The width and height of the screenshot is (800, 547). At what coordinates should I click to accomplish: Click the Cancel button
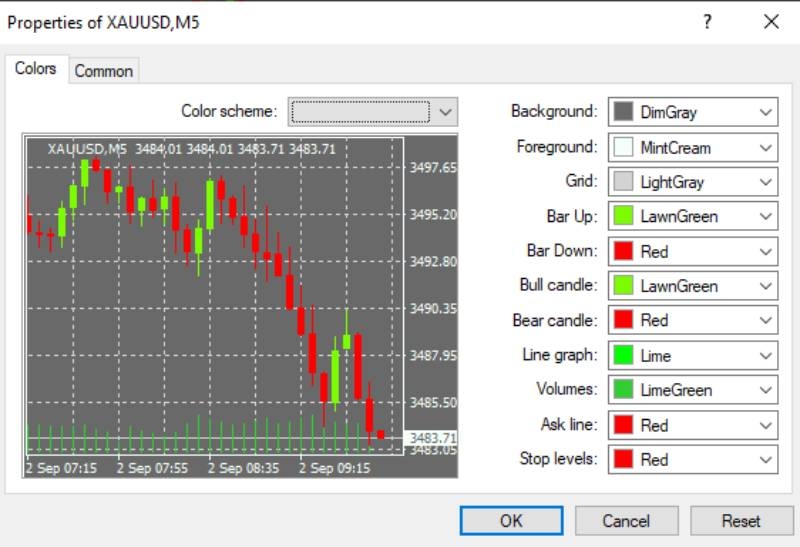coord(627,520)
